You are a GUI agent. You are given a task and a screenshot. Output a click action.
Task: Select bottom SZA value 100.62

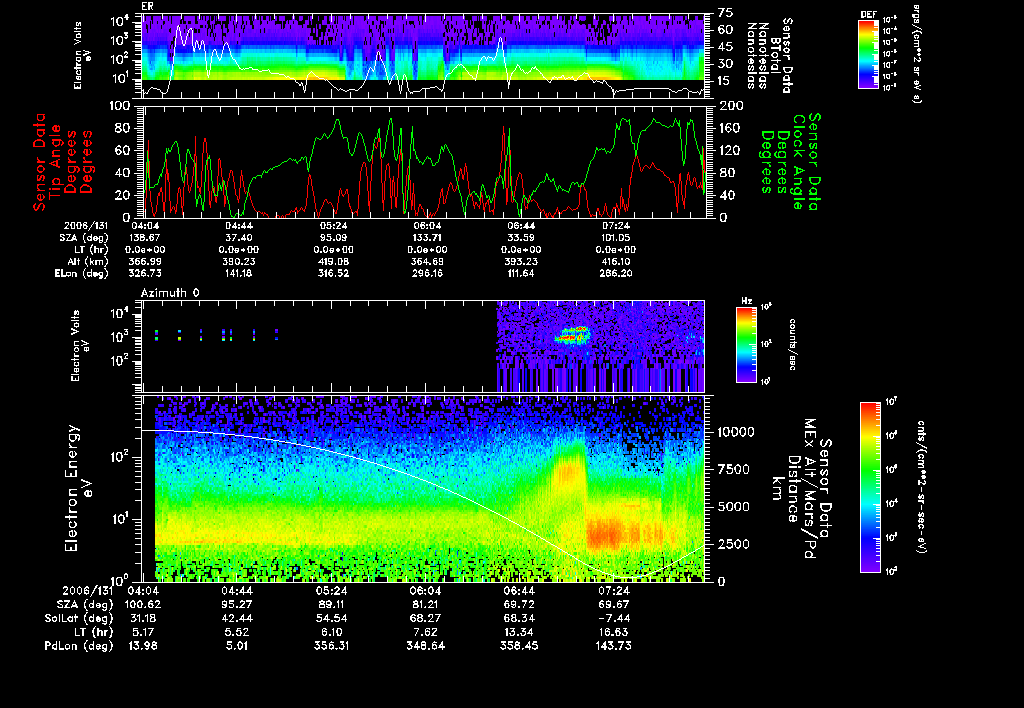142,604
